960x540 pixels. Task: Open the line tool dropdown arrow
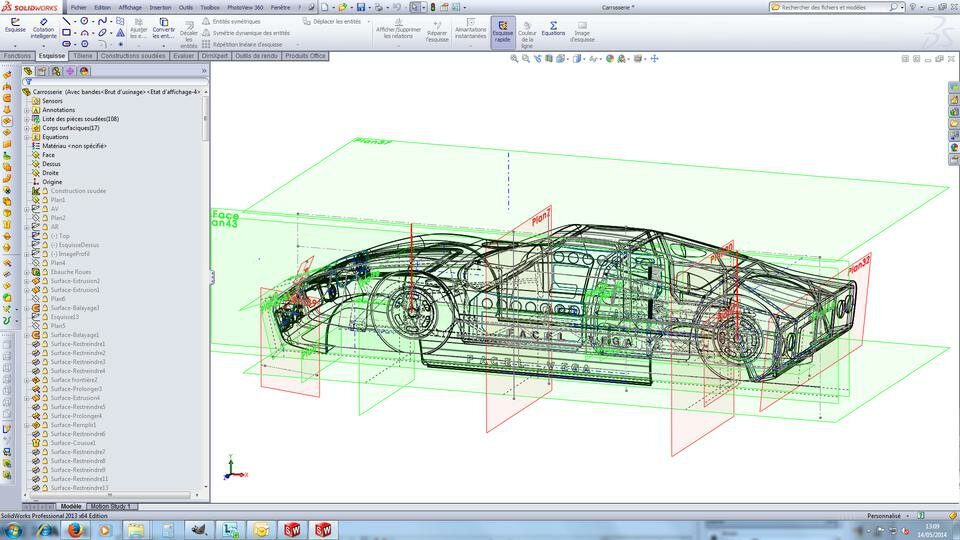(75, 21)
